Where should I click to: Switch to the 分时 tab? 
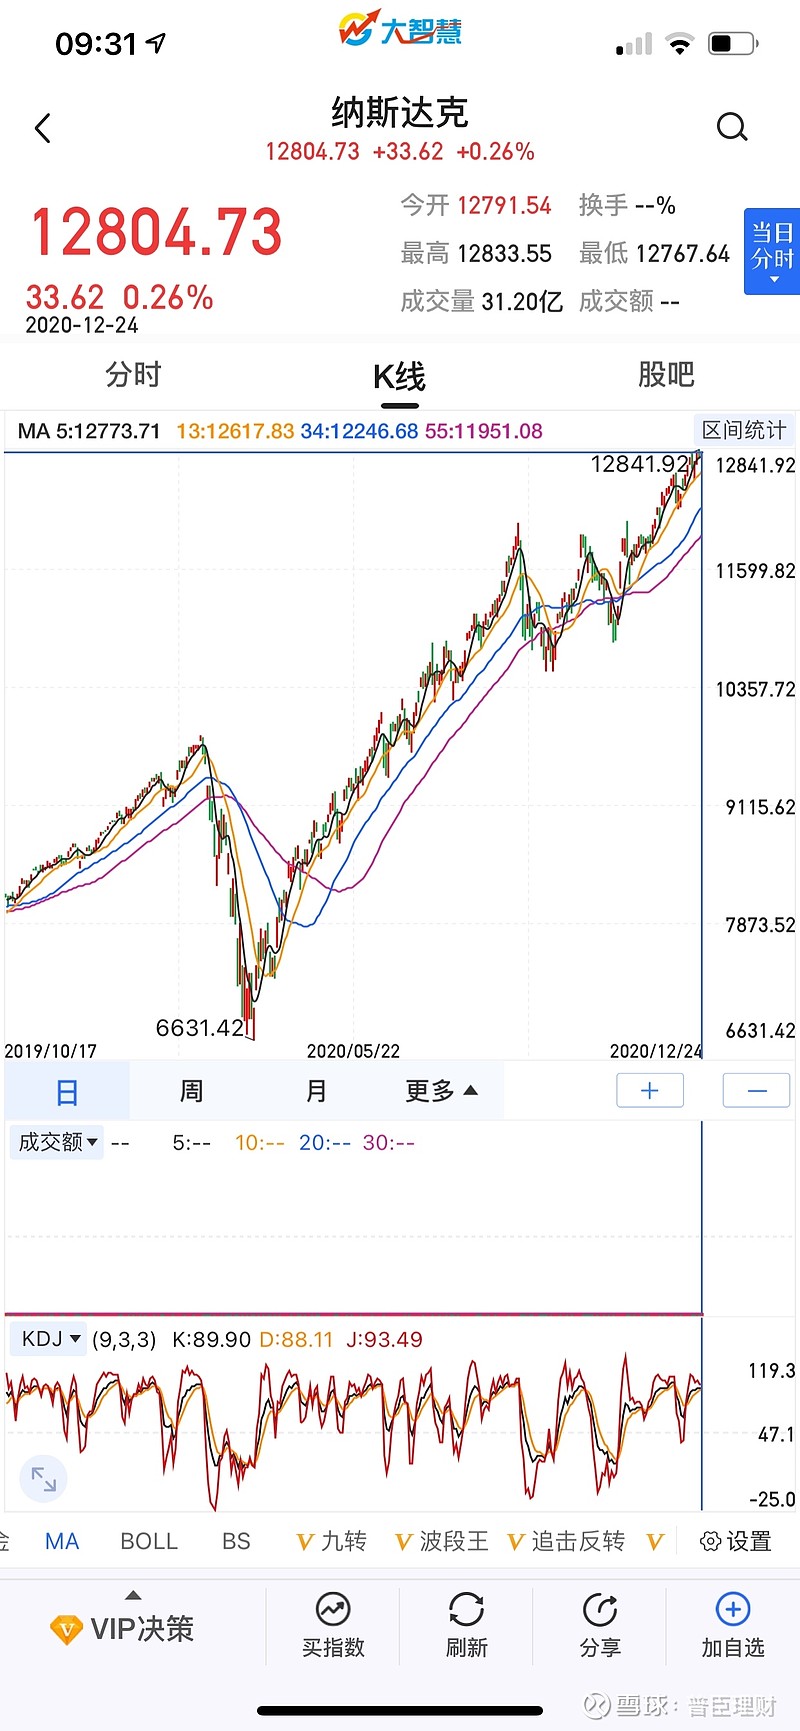coord(133,375)
